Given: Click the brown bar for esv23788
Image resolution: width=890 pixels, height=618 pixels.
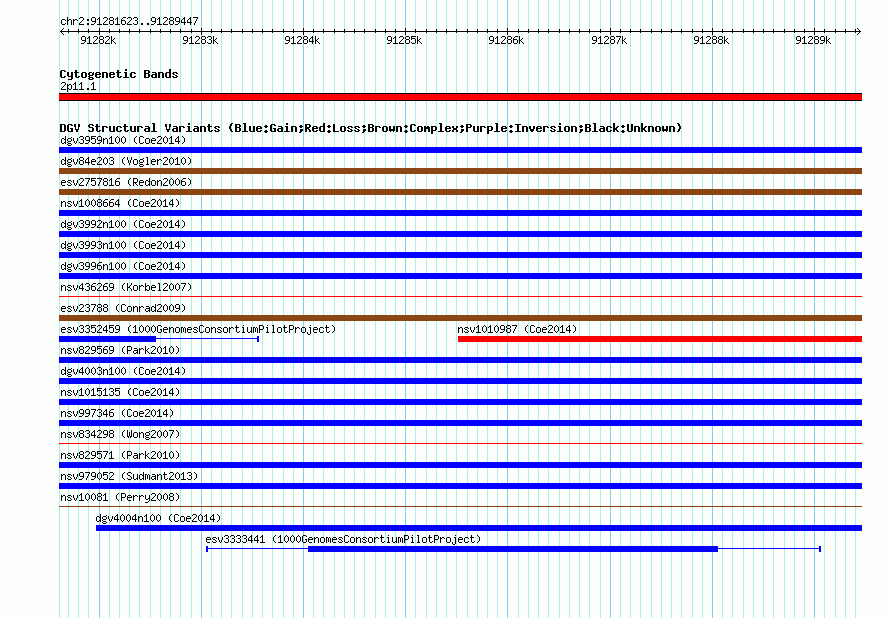Looking at the screenshot, I should (460, 318).
